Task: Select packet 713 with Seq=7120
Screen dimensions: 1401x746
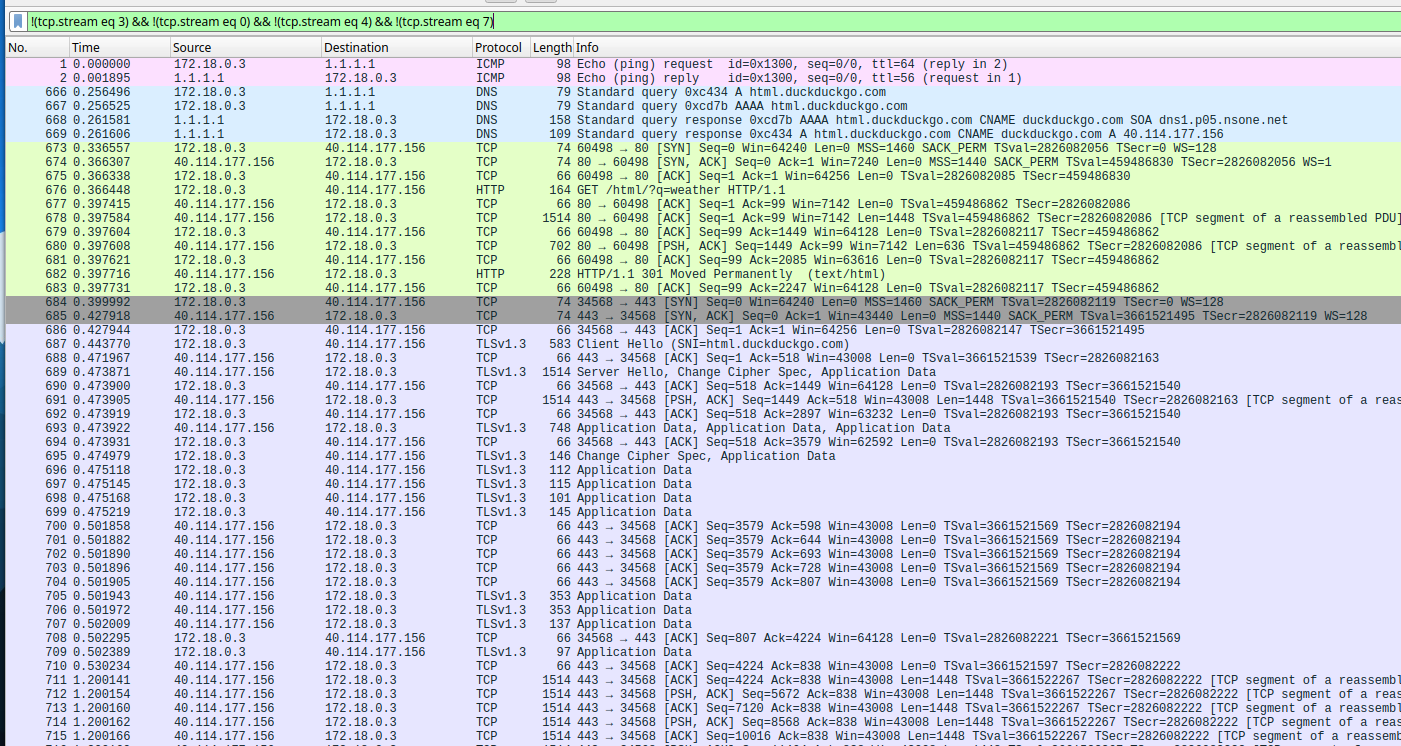Action: click(x=703, y=708)
